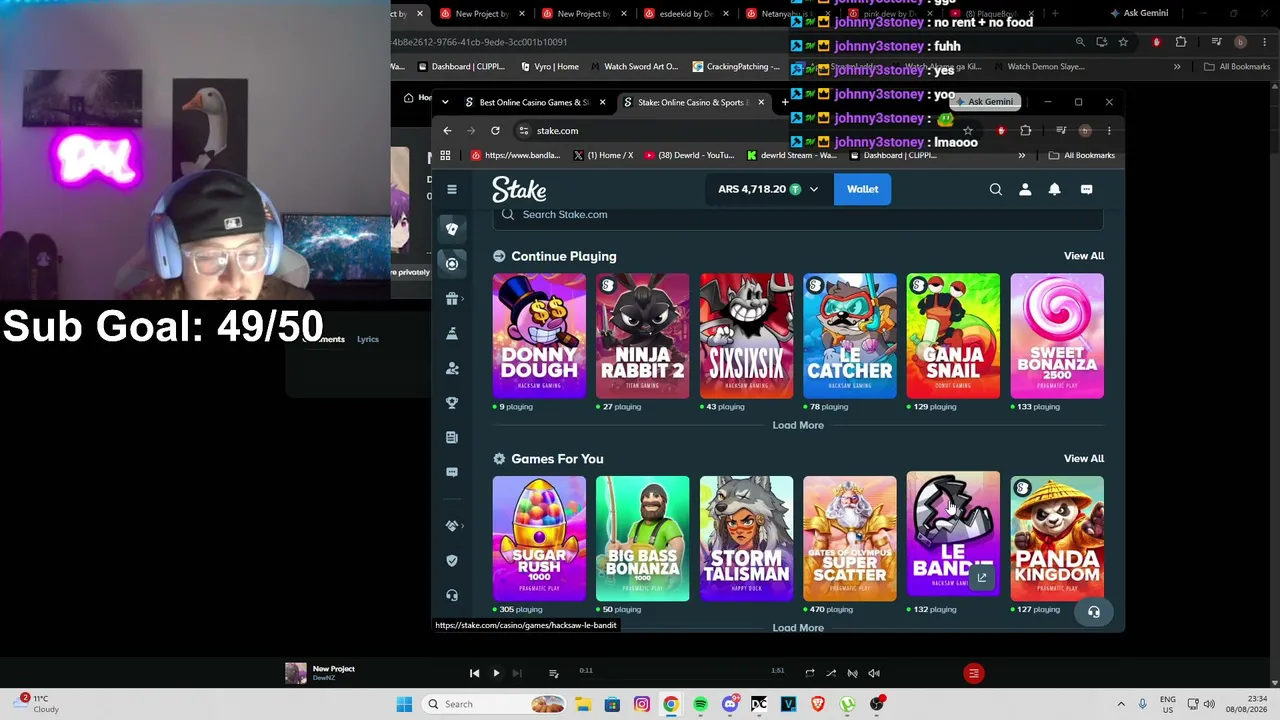Open the (38) Dewrld YouTube bookmark
This screenshot has height=720, width=1280.
point(690,155)
